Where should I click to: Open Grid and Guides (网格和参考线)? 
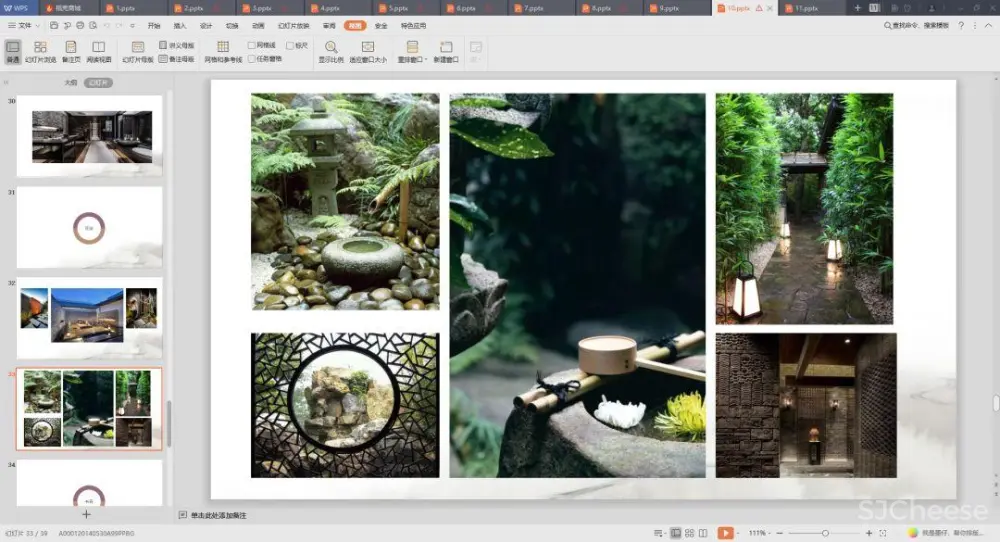223,52
